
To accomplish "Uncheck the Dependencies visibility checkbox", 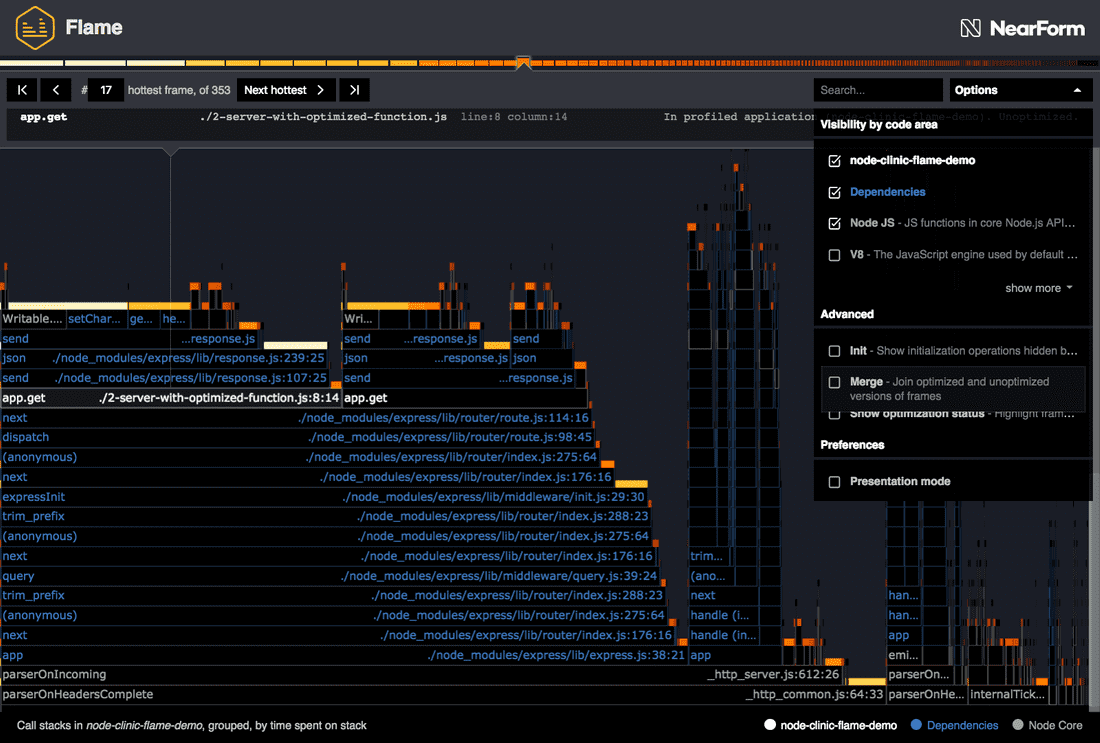I will (834, 192).
